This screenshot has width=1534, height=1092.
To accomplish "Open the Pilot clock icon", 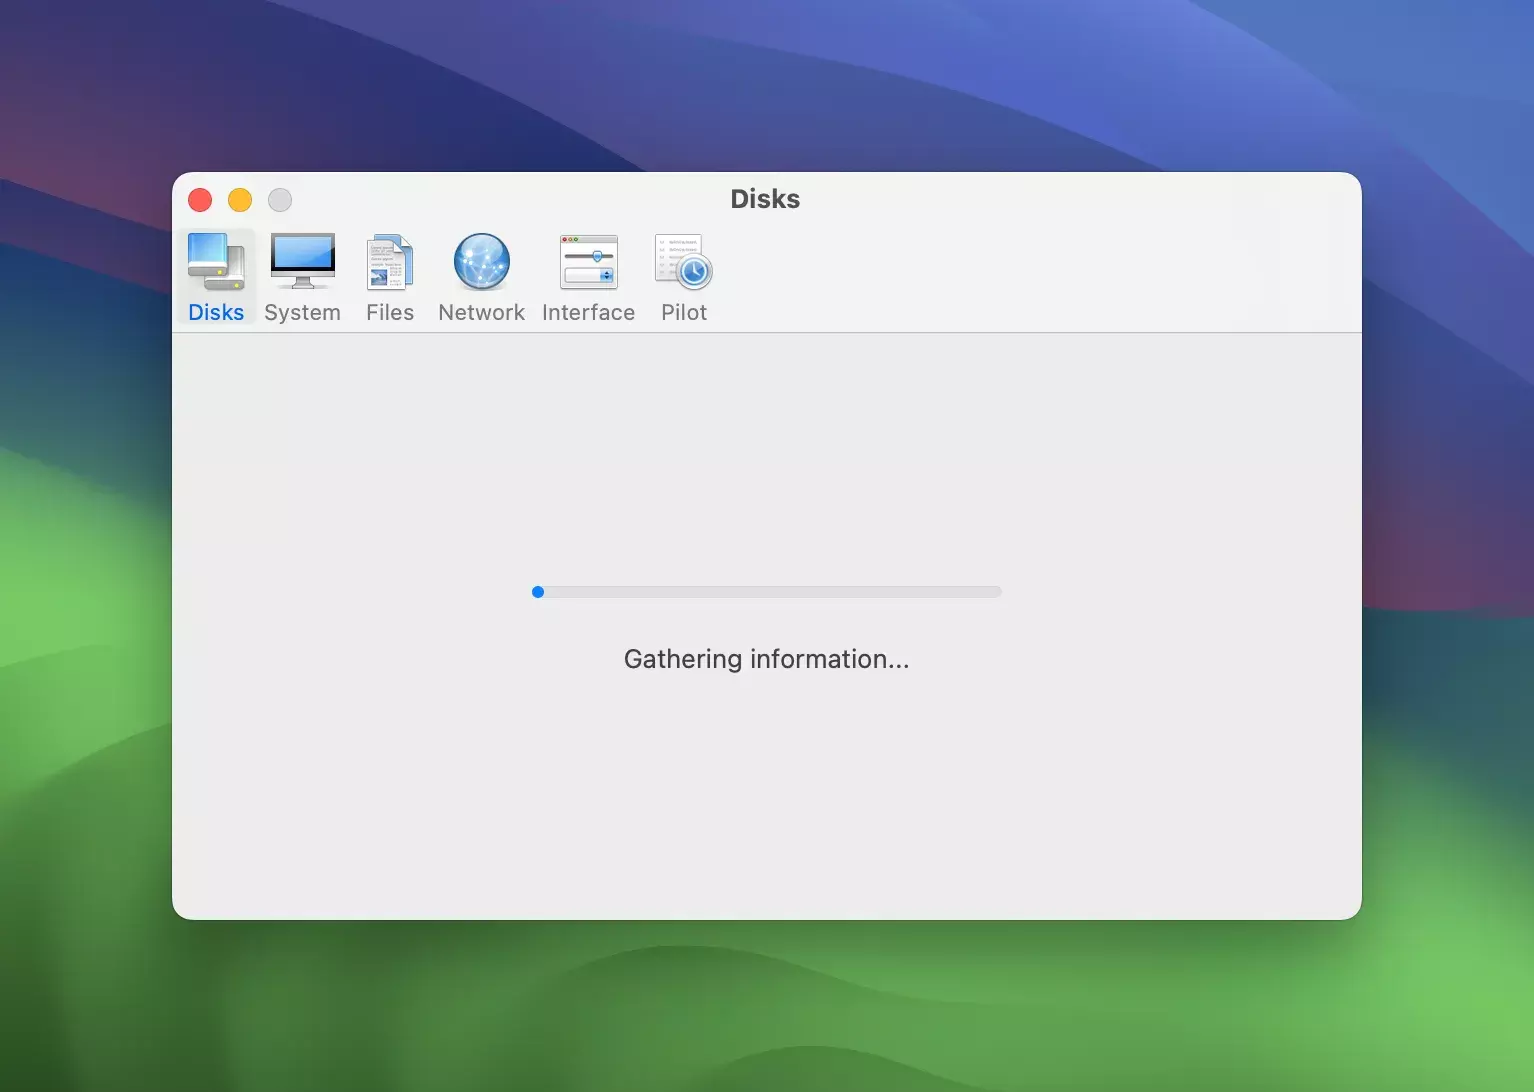I will pyautogui.click(x=684, y=262).
